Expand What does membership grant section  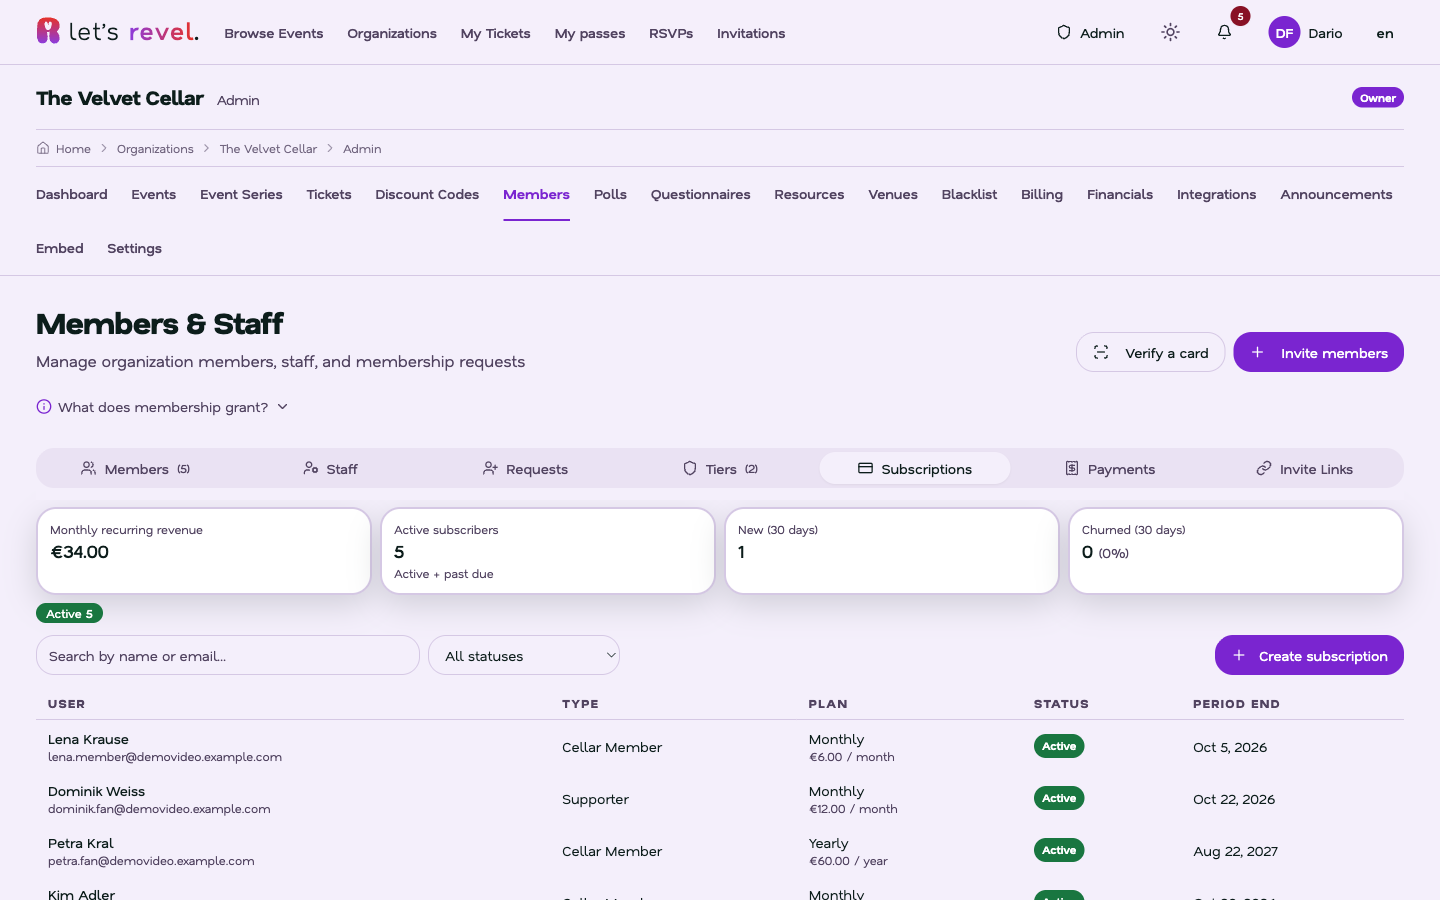pos(162,407)
